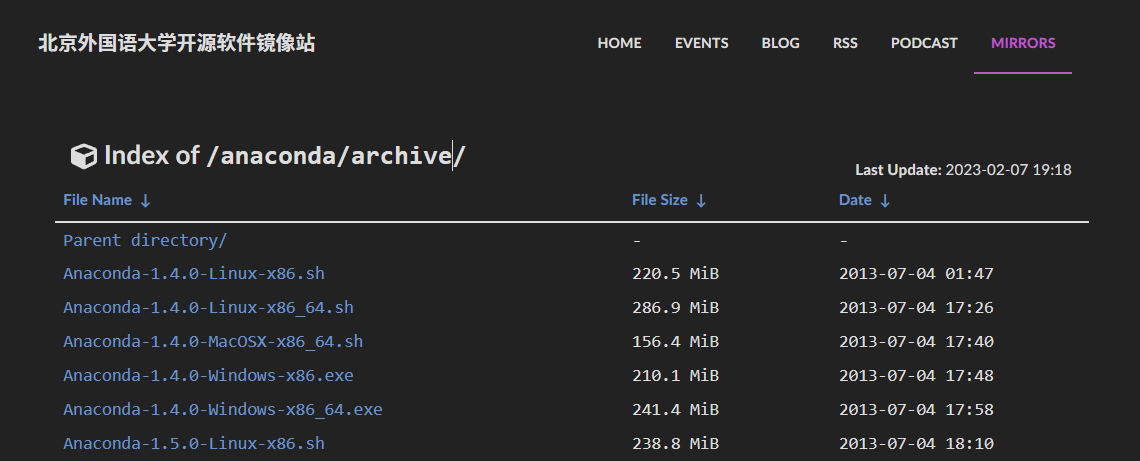1140x461 pixels.
Task: Open the BLOG section
Action: coord(780,43)
